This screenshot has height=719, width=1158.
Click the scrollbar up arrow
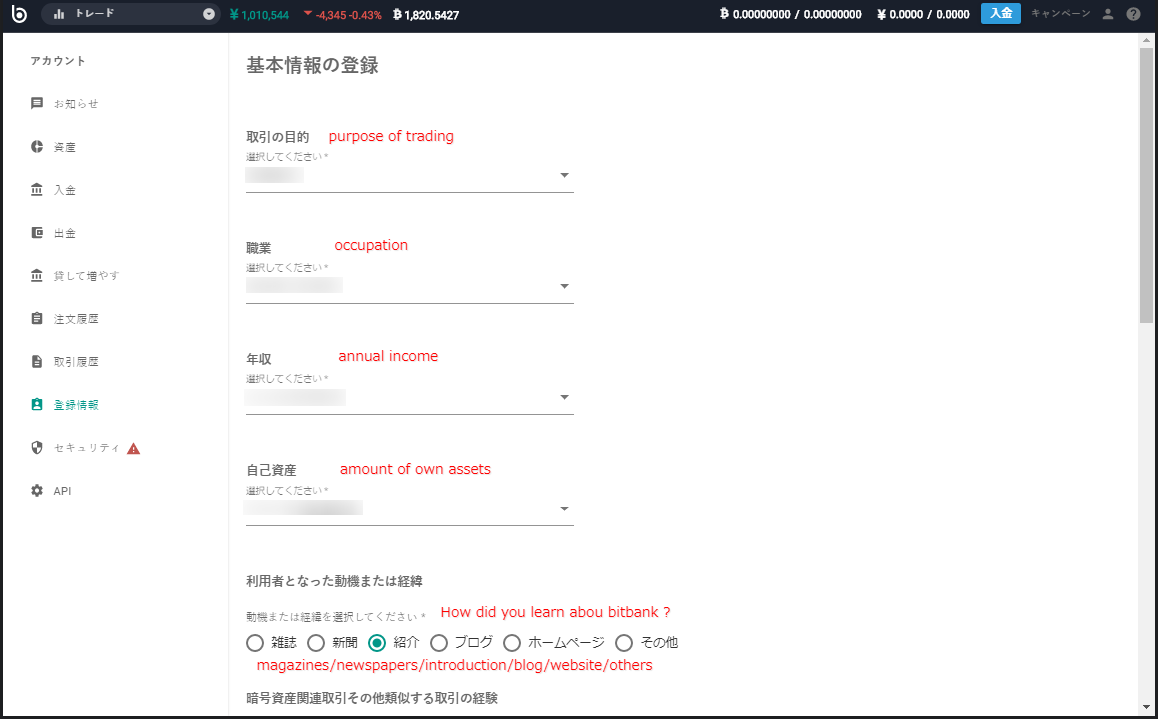[1146, 41]
